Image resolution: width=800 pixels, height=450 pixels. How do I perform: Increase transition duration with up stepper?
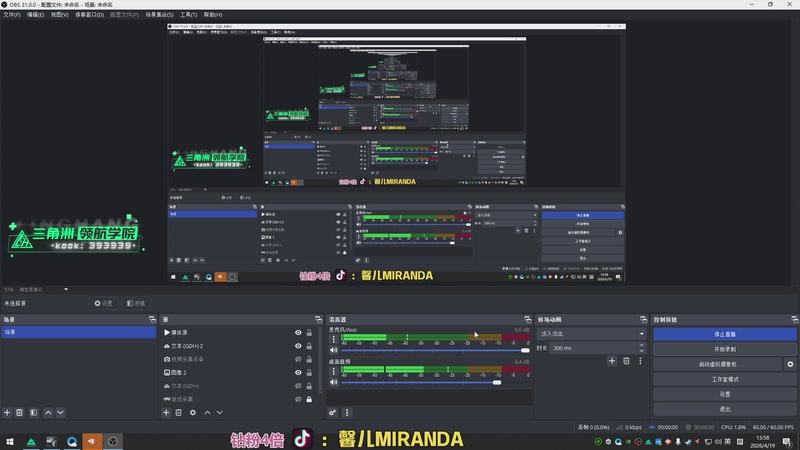(x=641, y=345)
